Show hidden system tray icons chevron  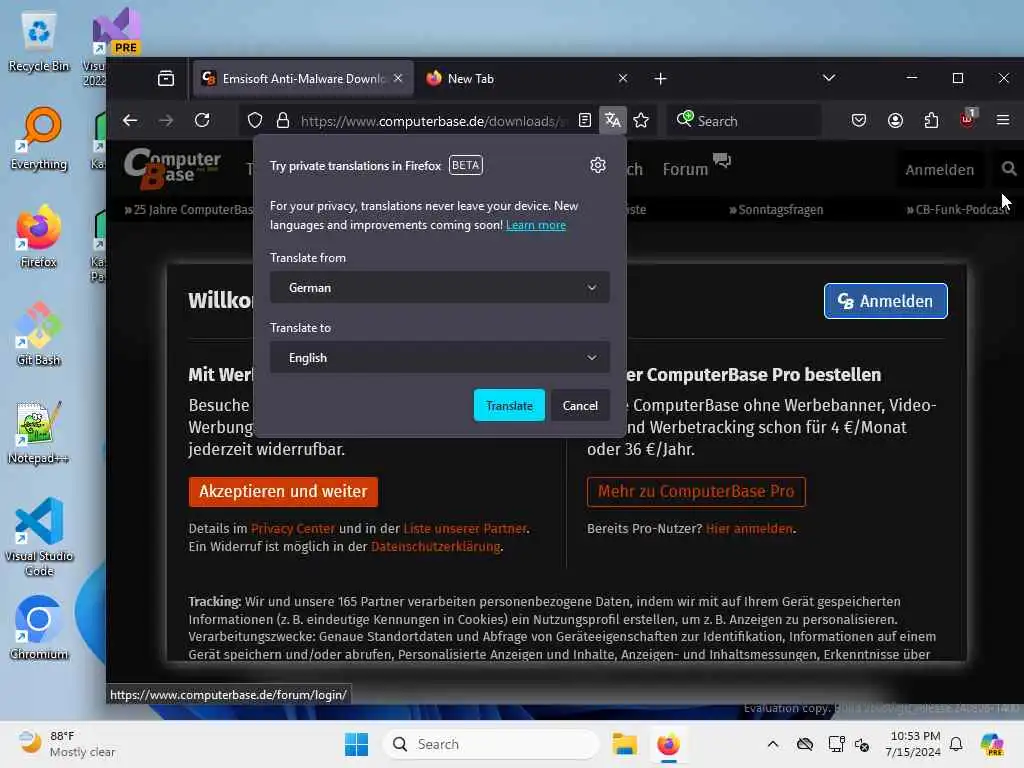pyautogui.click(x=773, y=744)
